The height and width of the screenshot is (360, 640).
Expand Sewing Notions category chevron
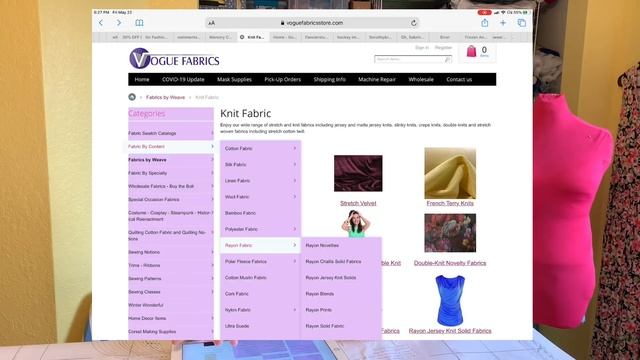(212, 252)
